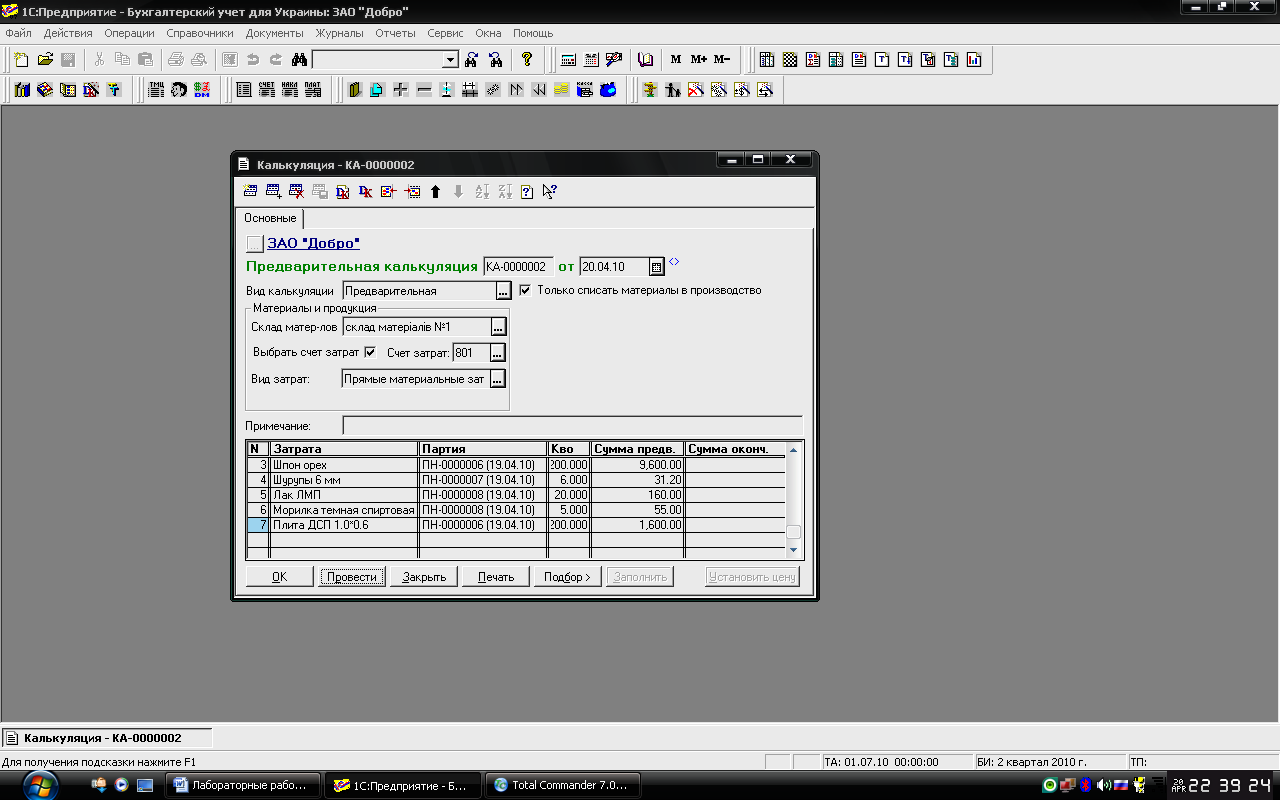Click the M- memory toolbar button
Viewport: 1280px width, 800px height.
[722, 60]
